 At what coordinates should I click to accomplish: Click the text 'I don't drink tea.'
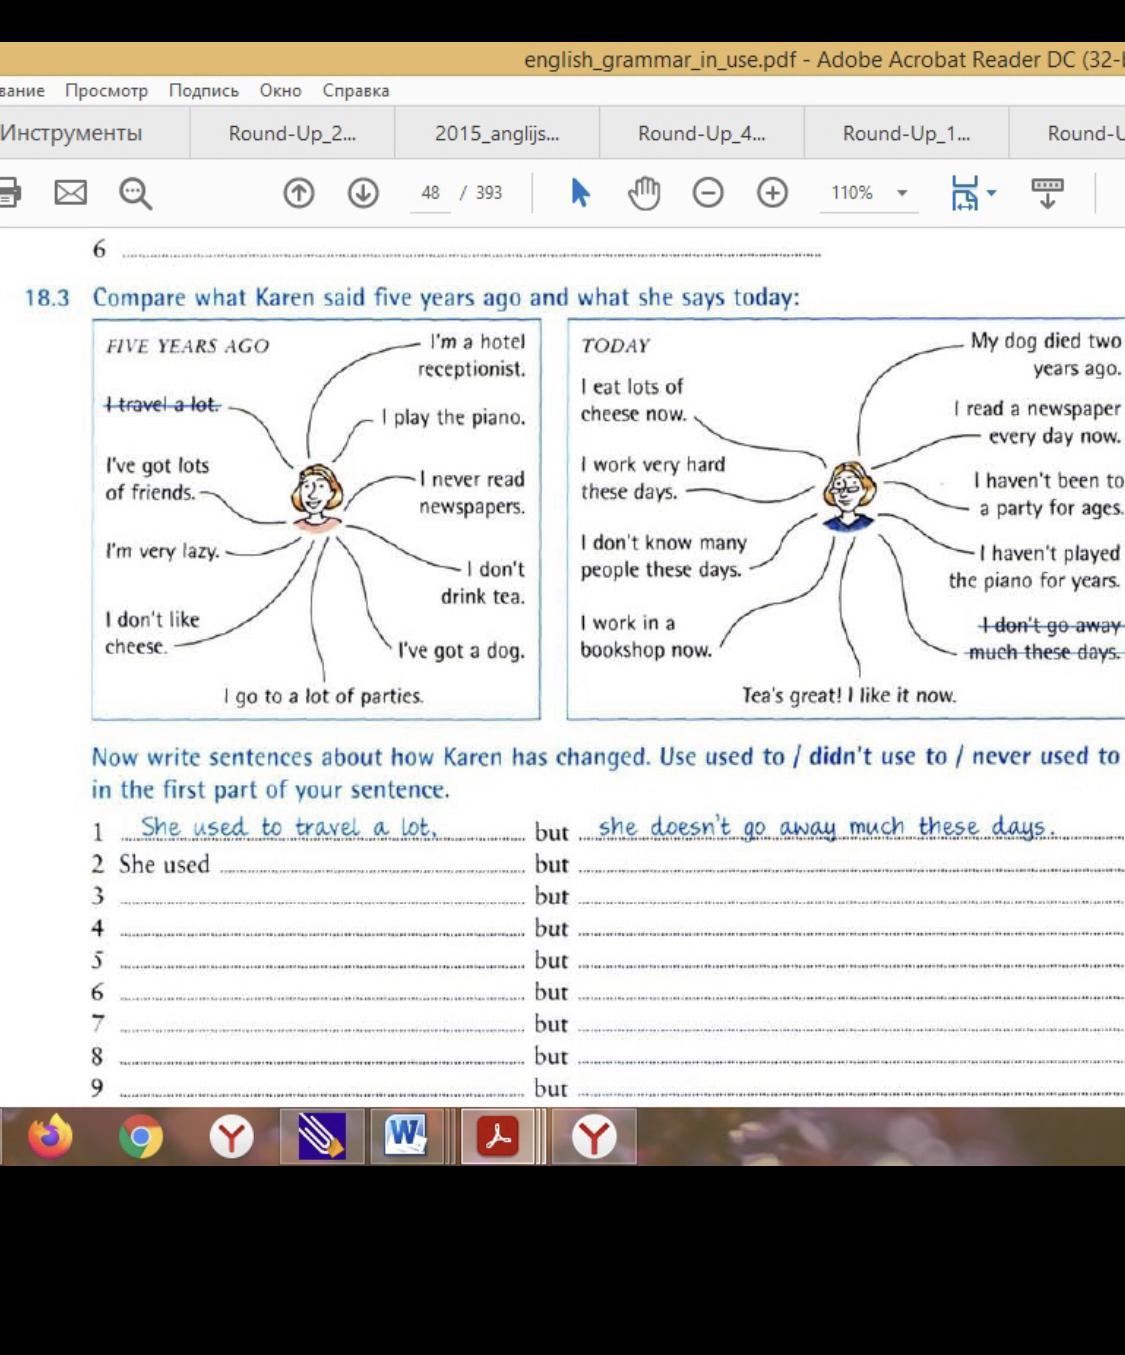coord(483,583)
